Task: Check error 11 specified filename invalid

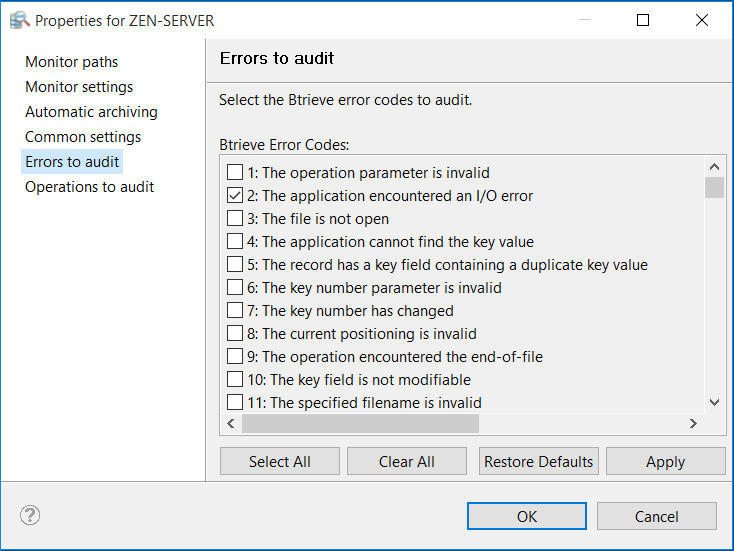Action: 235,402
